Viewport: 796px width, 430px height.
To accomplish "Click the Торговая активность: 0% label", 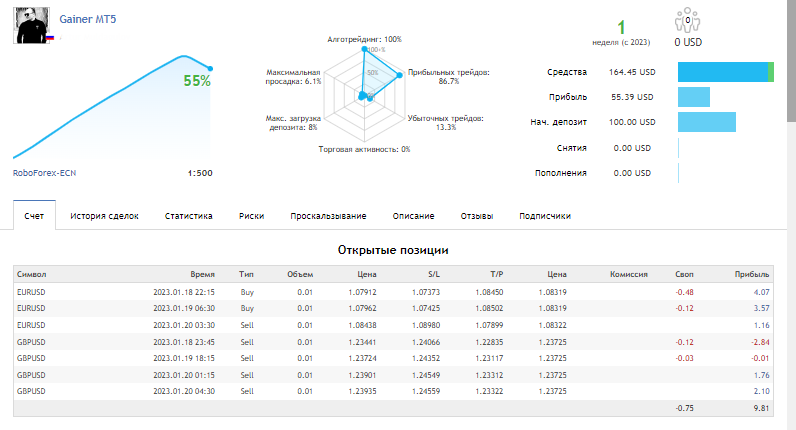I will point(364,149).
